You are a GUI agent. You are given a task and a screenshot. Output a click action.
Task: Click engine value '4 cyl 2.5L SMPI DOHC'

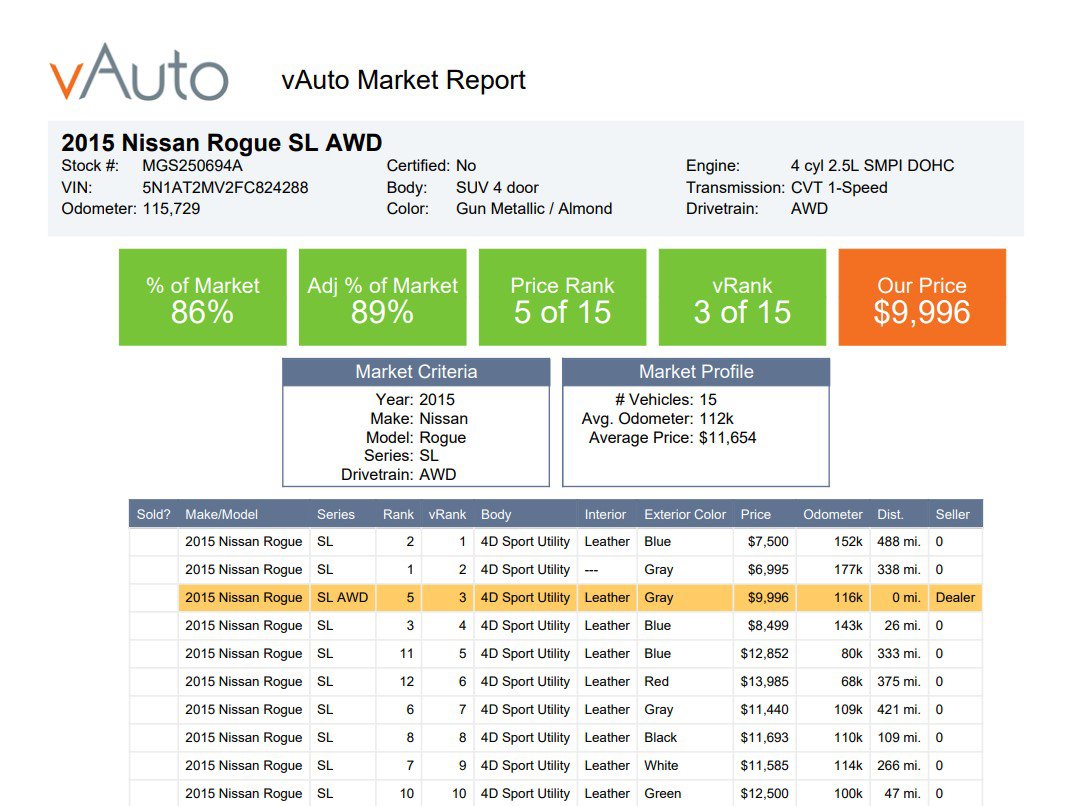click(x=872, y=165)
